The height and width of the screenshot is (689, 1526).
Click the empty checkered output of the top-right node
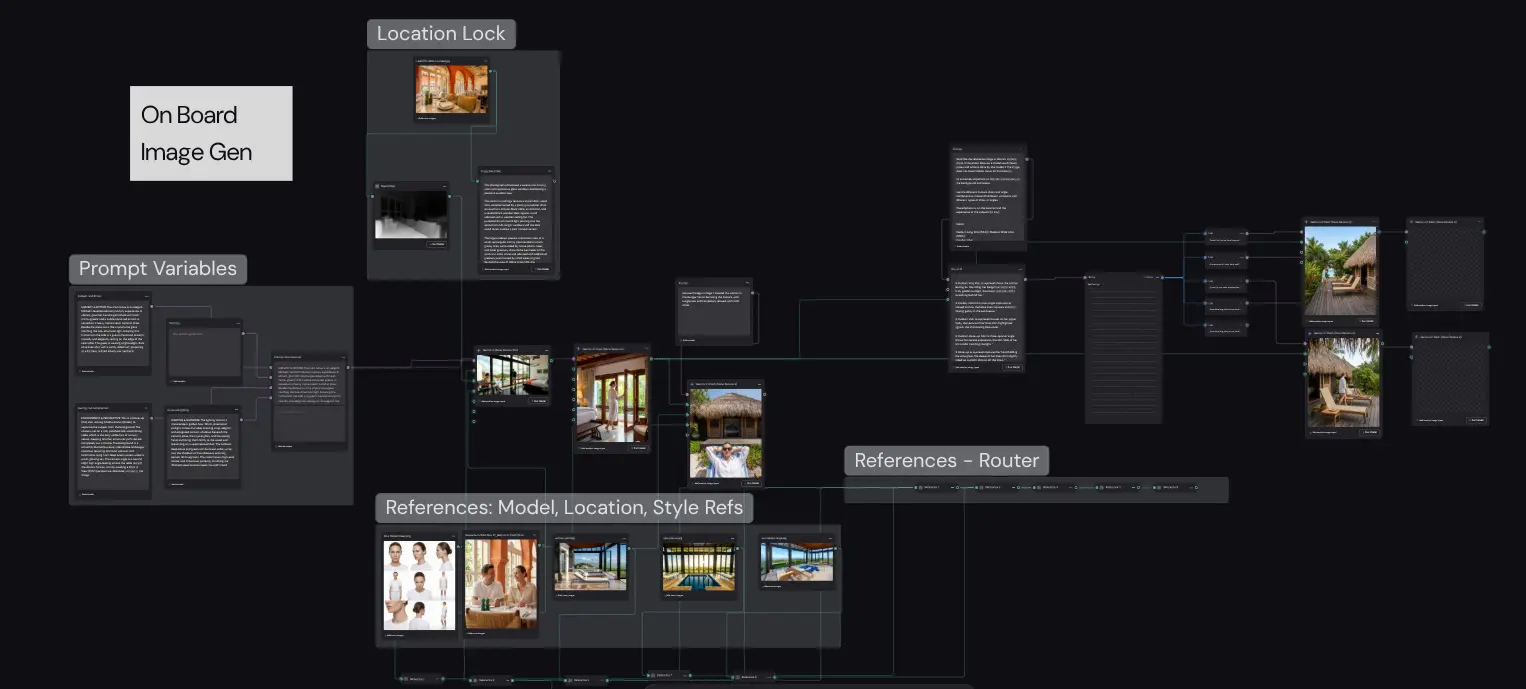pos(1444,263)
